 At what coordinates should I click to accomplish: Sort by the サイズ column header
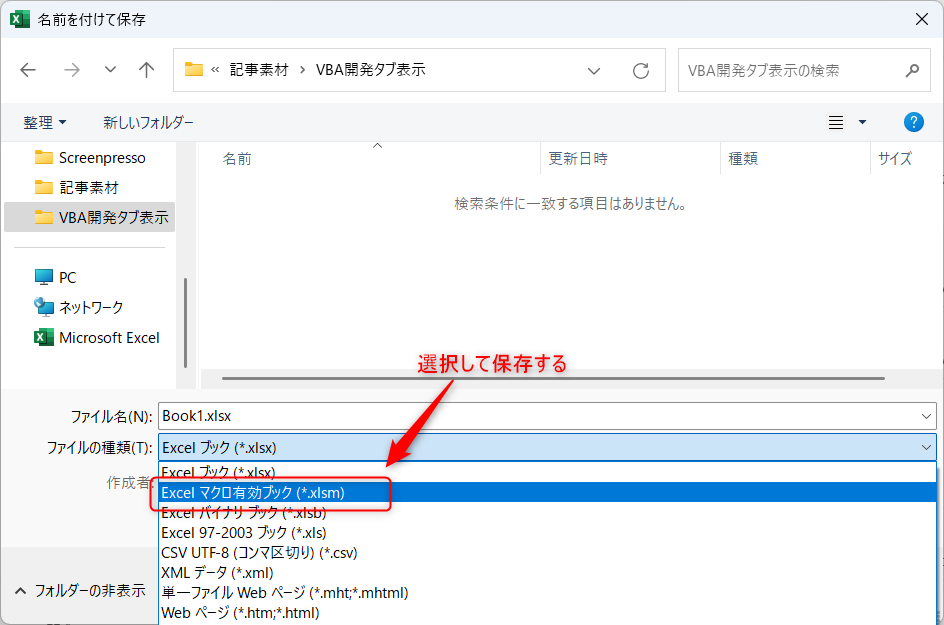[895, 158]
